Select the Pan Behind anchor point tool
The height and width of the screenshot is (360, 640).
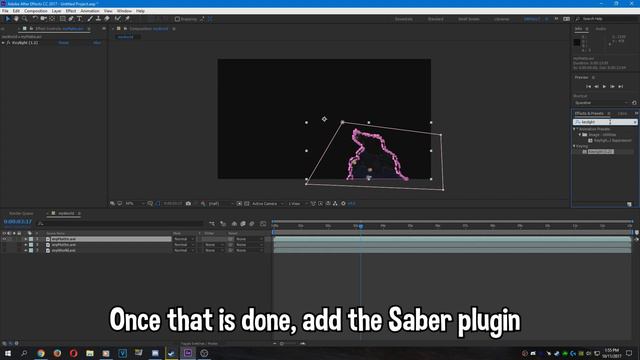52,19
